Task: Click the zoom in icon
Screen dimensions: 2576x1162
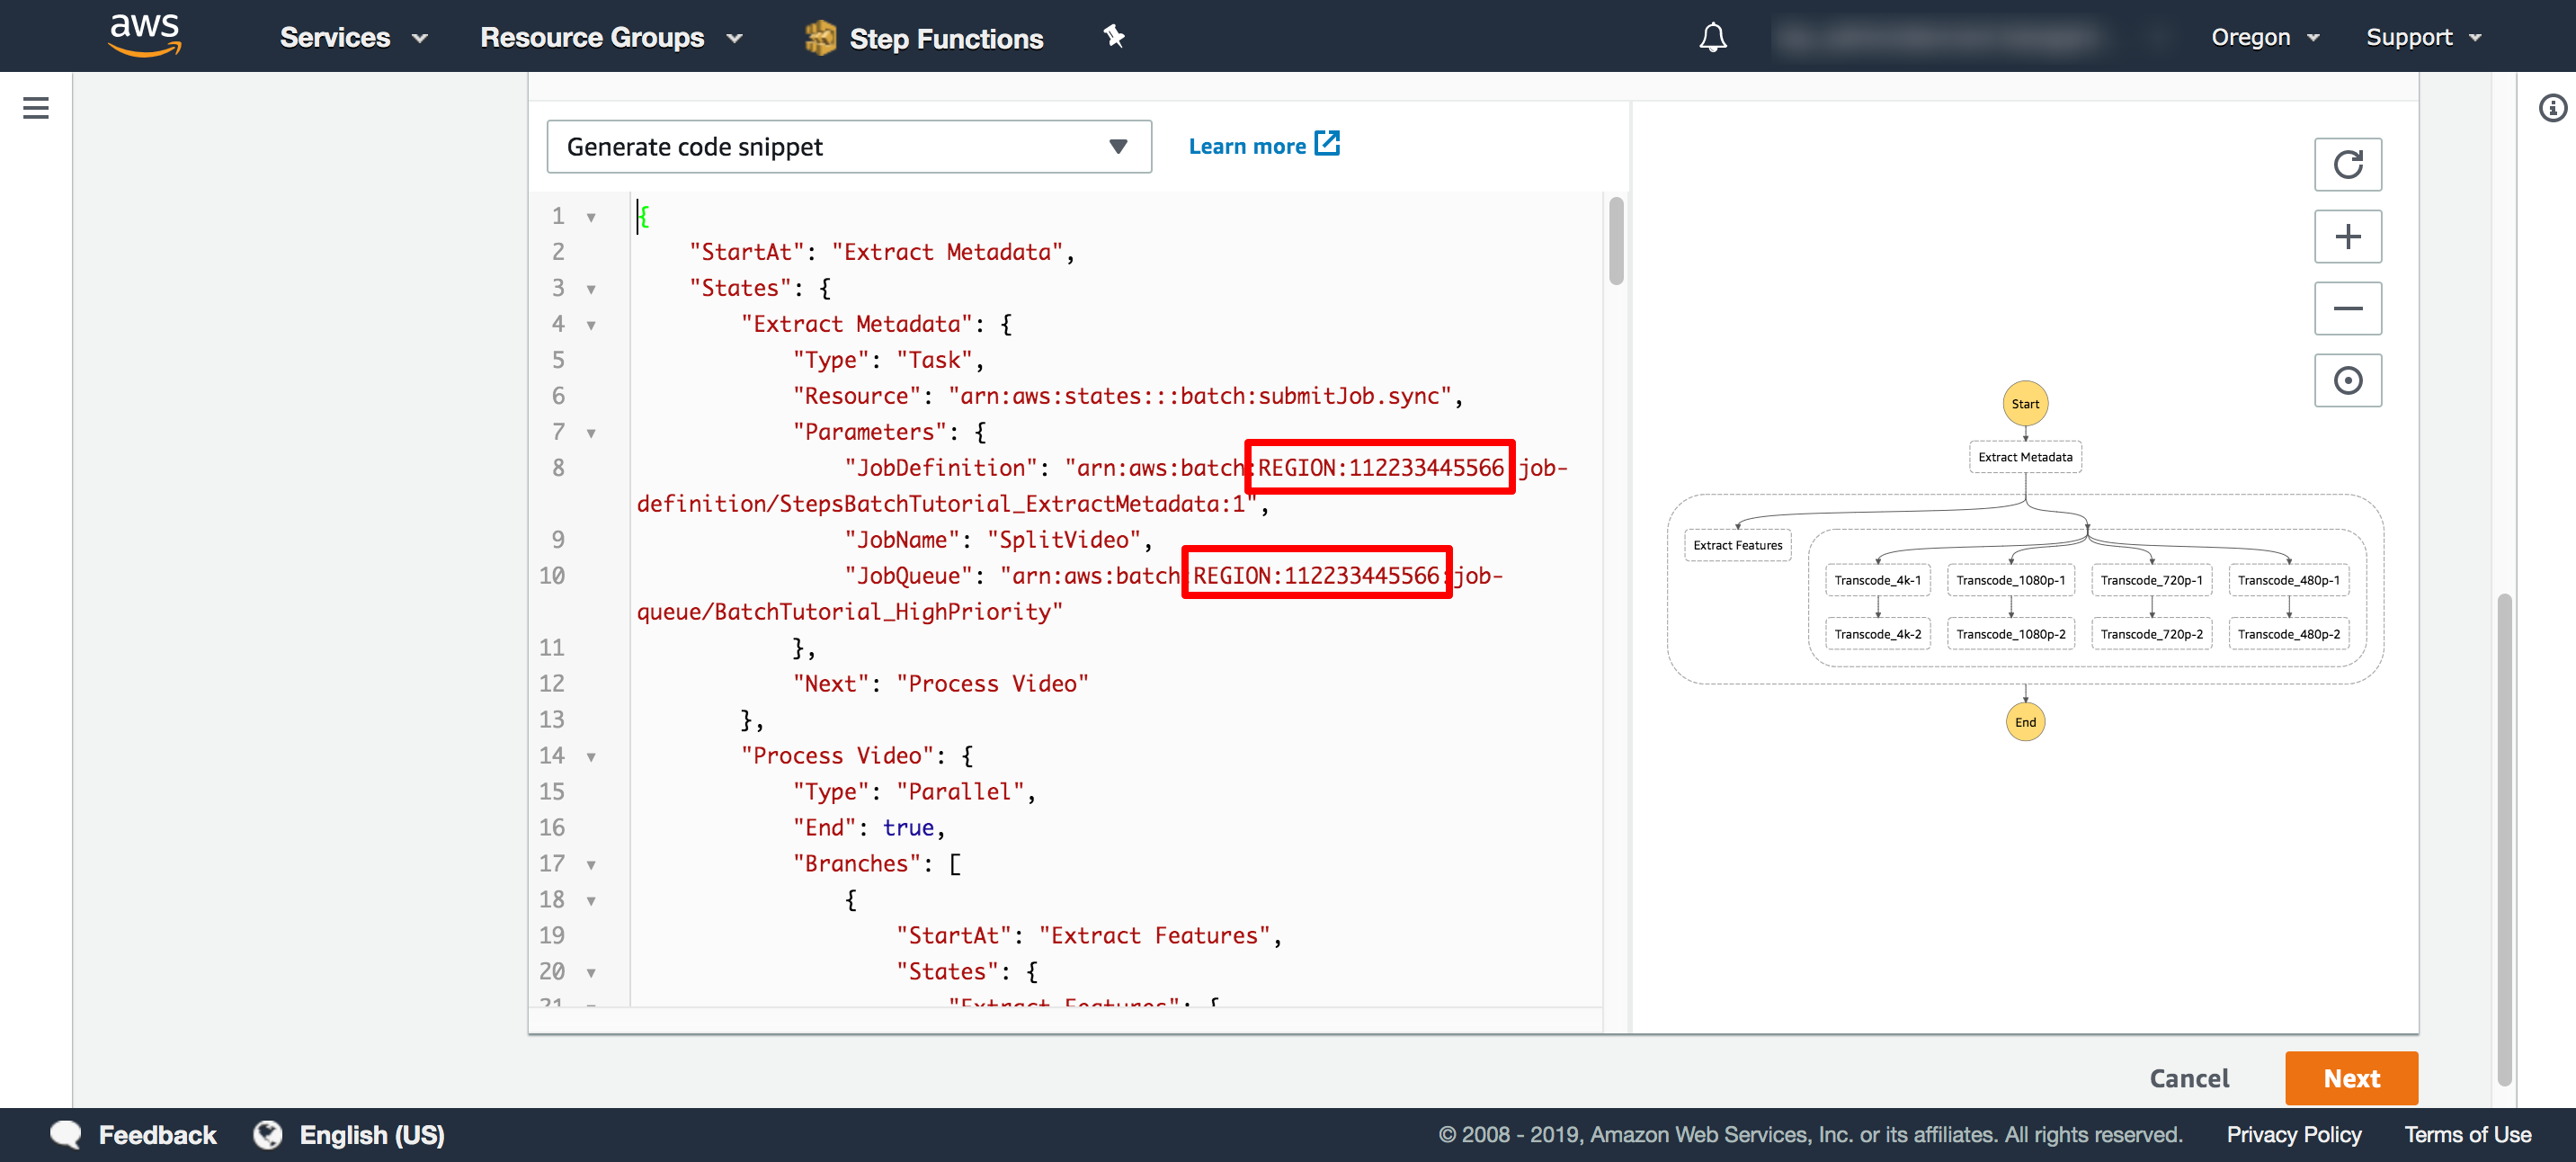Action: click(x=2349, y=235)
